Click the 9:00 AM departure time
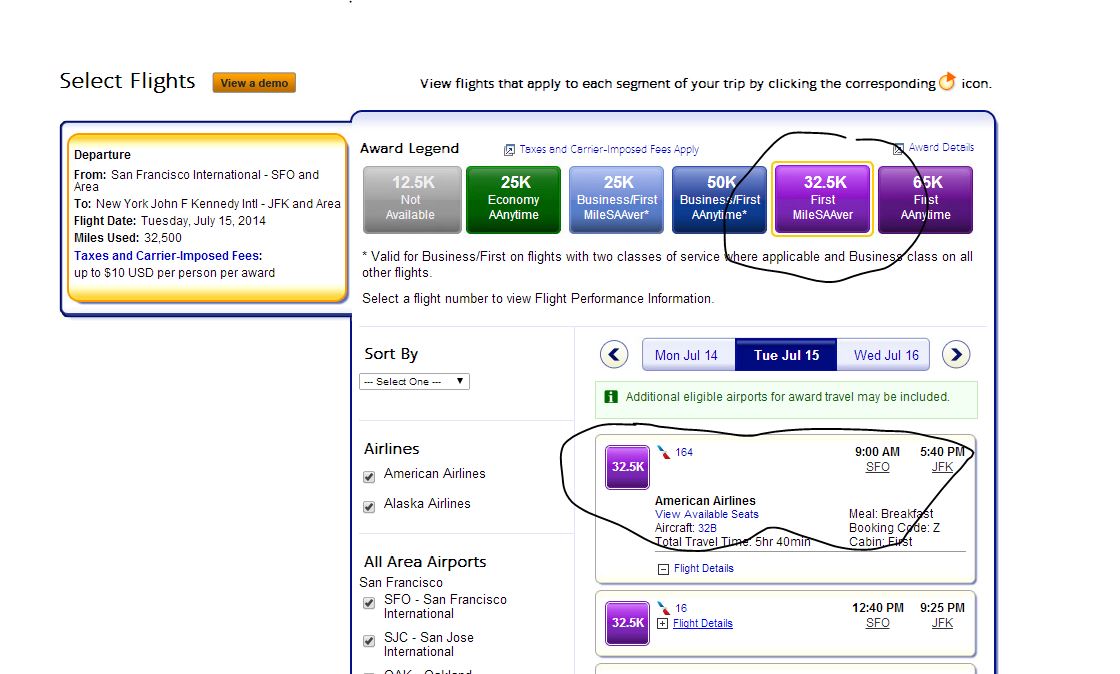 tap(877, 452)
